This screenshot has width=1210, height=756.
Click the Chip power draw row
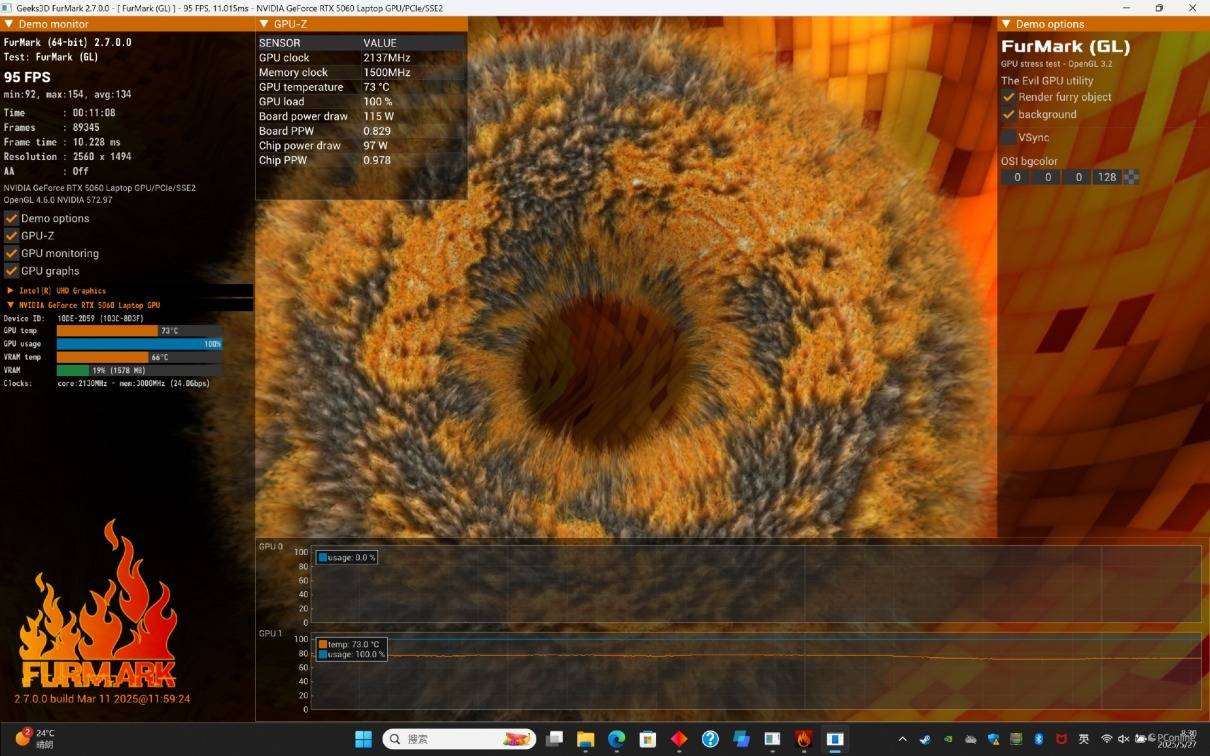pyautogui.click(x=361, y=145)
